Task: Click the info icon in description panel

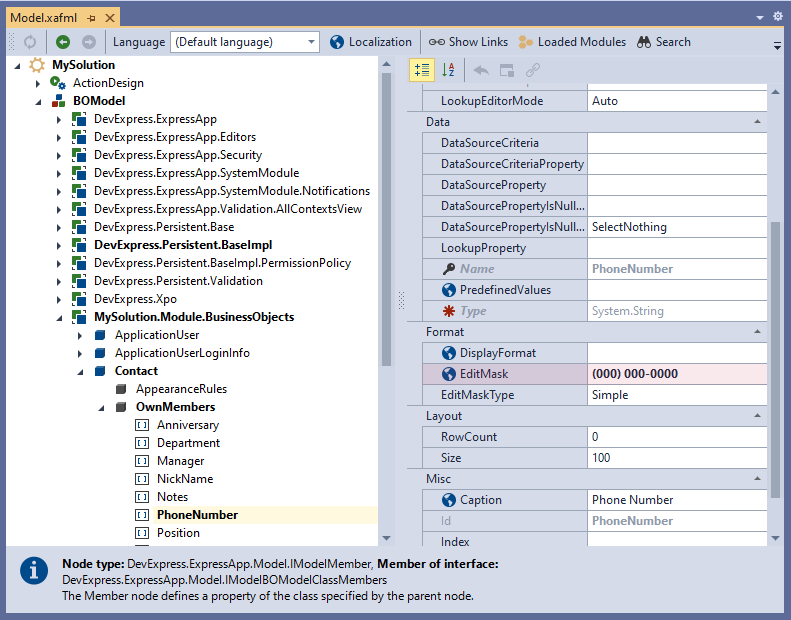Action: (34, 571)
